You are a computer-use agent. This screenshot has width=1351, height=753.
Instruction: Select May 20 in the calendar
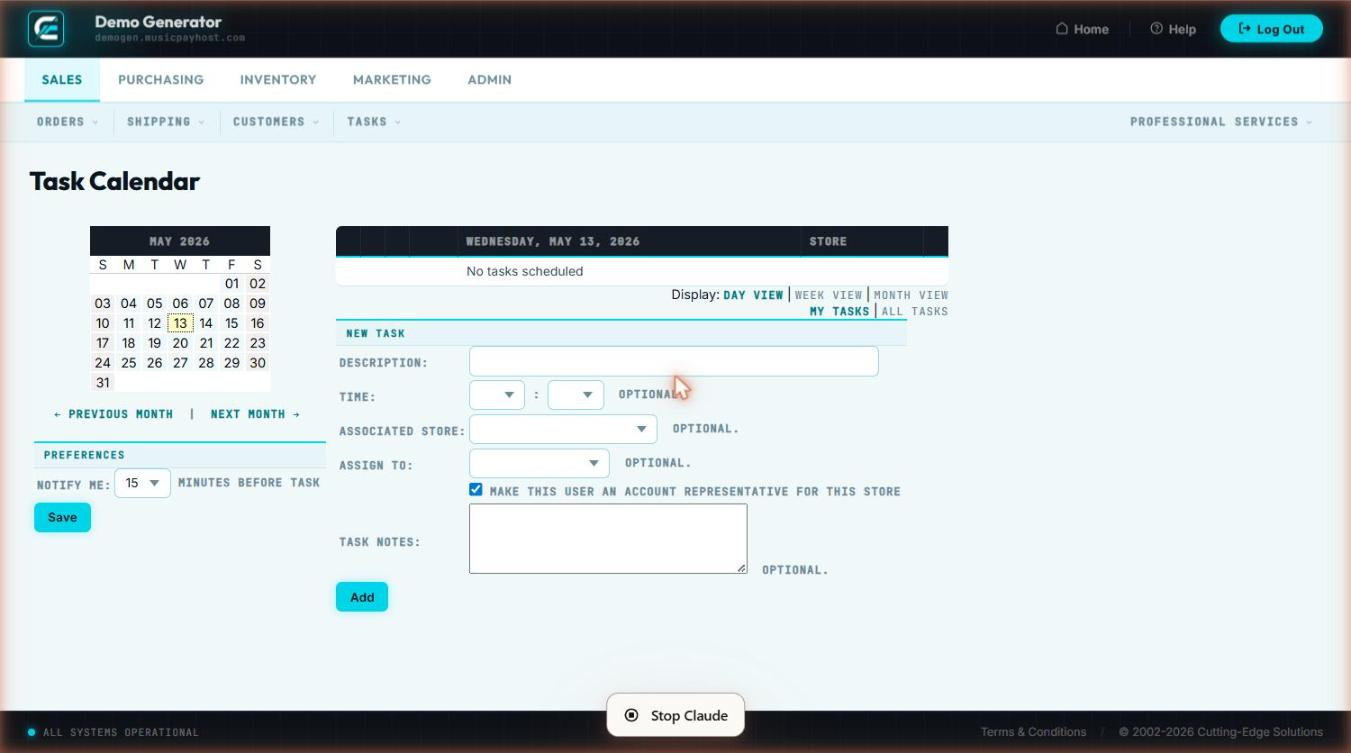point(180,343)
